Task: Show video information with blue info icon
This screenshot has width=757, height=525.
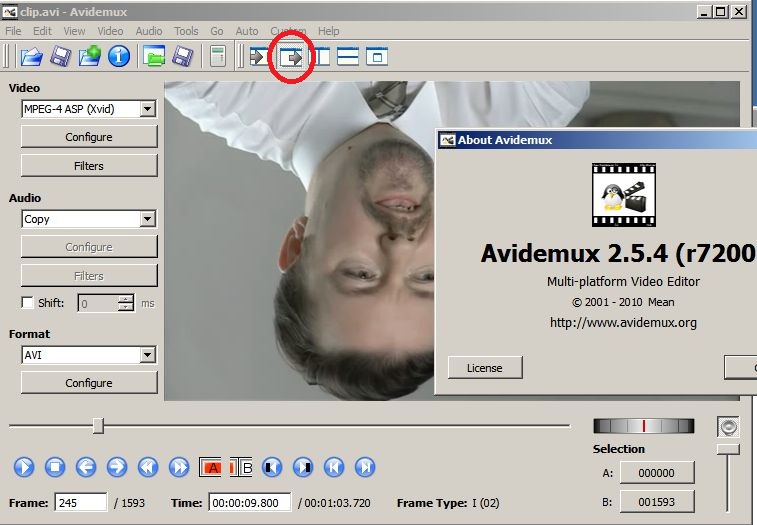Action: click(x=119, y=57)
